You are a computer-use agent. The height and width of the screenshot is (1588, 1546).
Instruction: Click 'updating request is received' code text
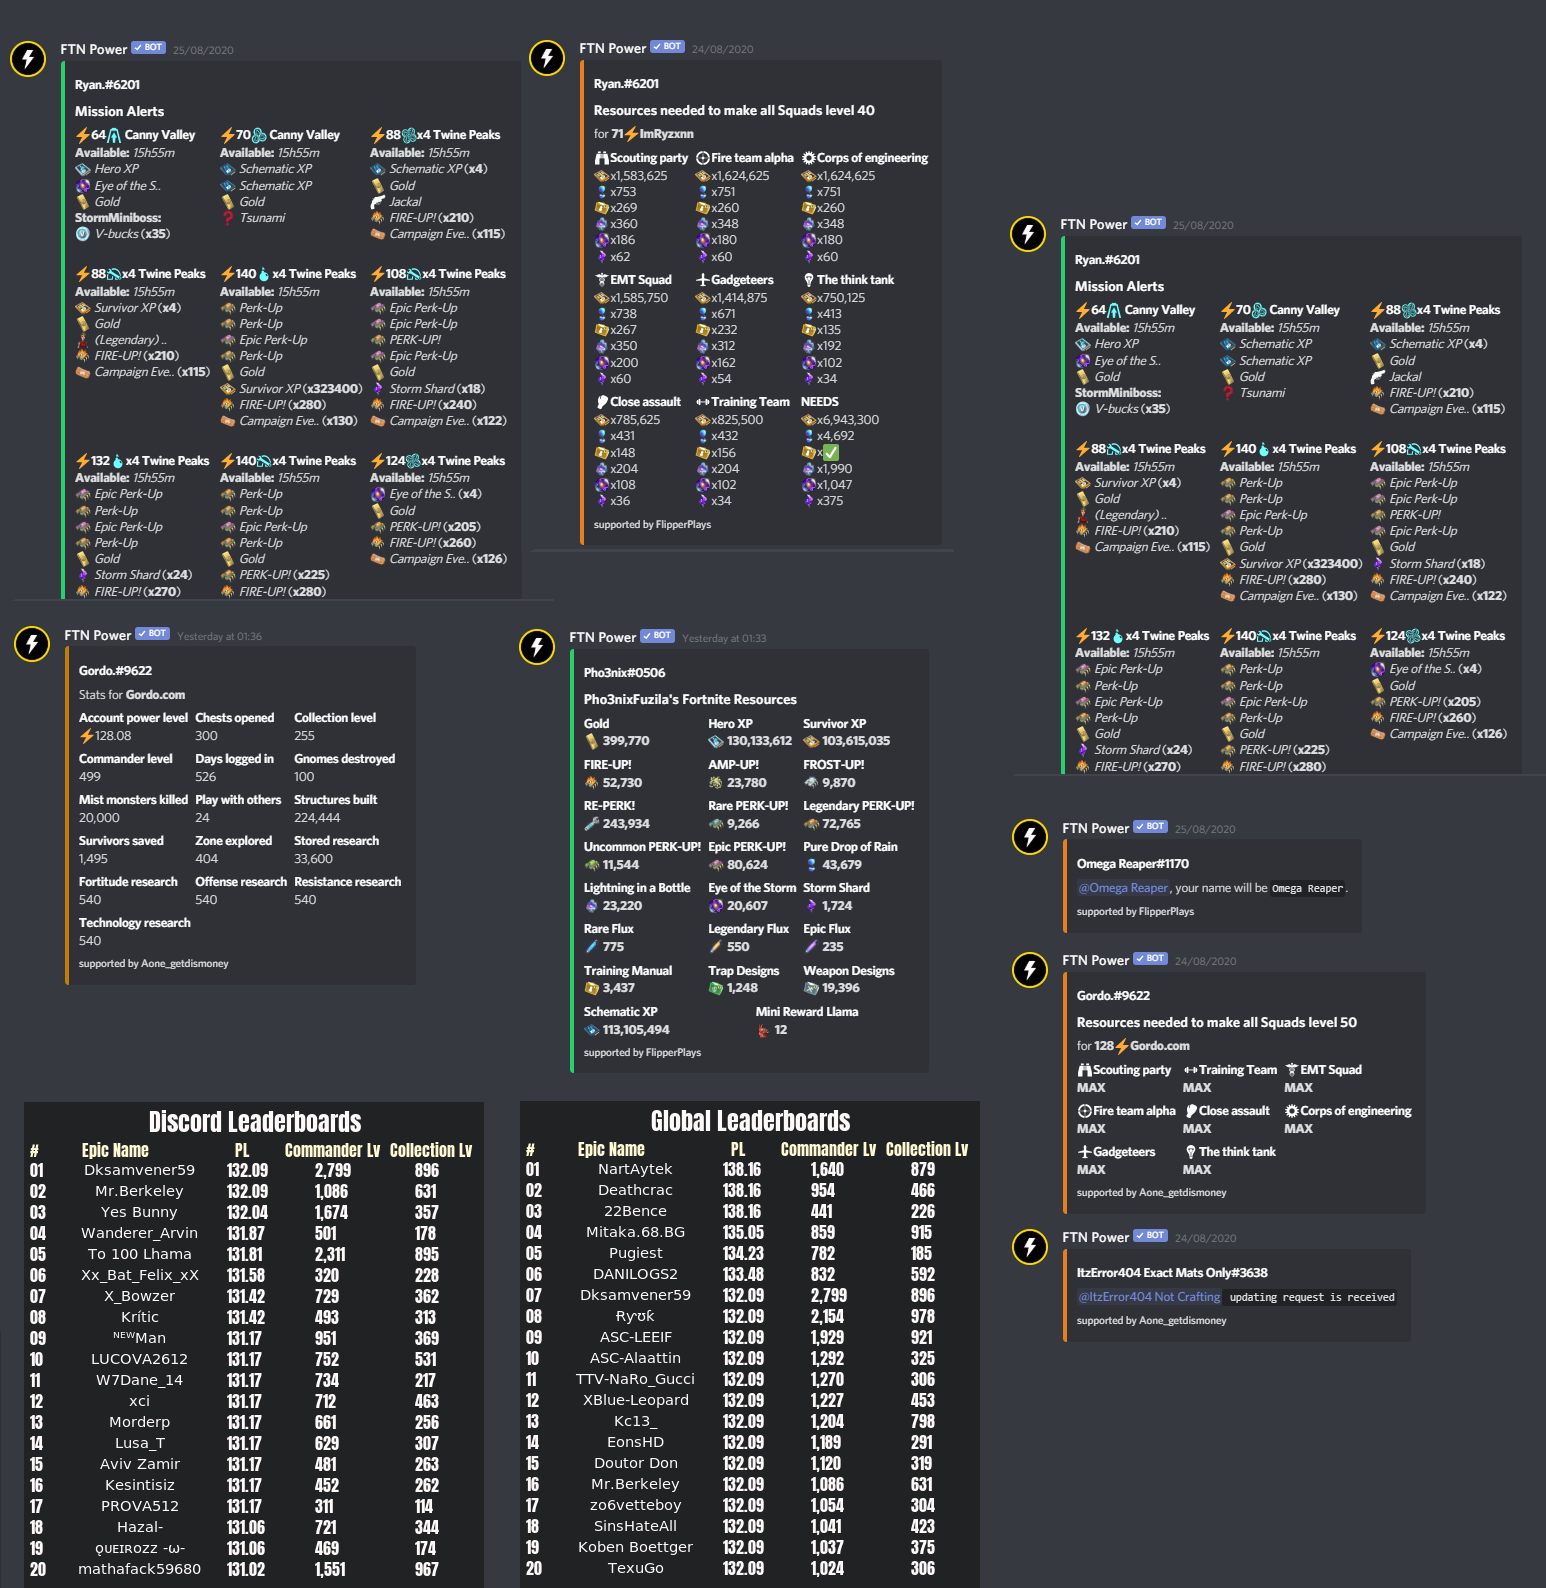[1312, 1297]
